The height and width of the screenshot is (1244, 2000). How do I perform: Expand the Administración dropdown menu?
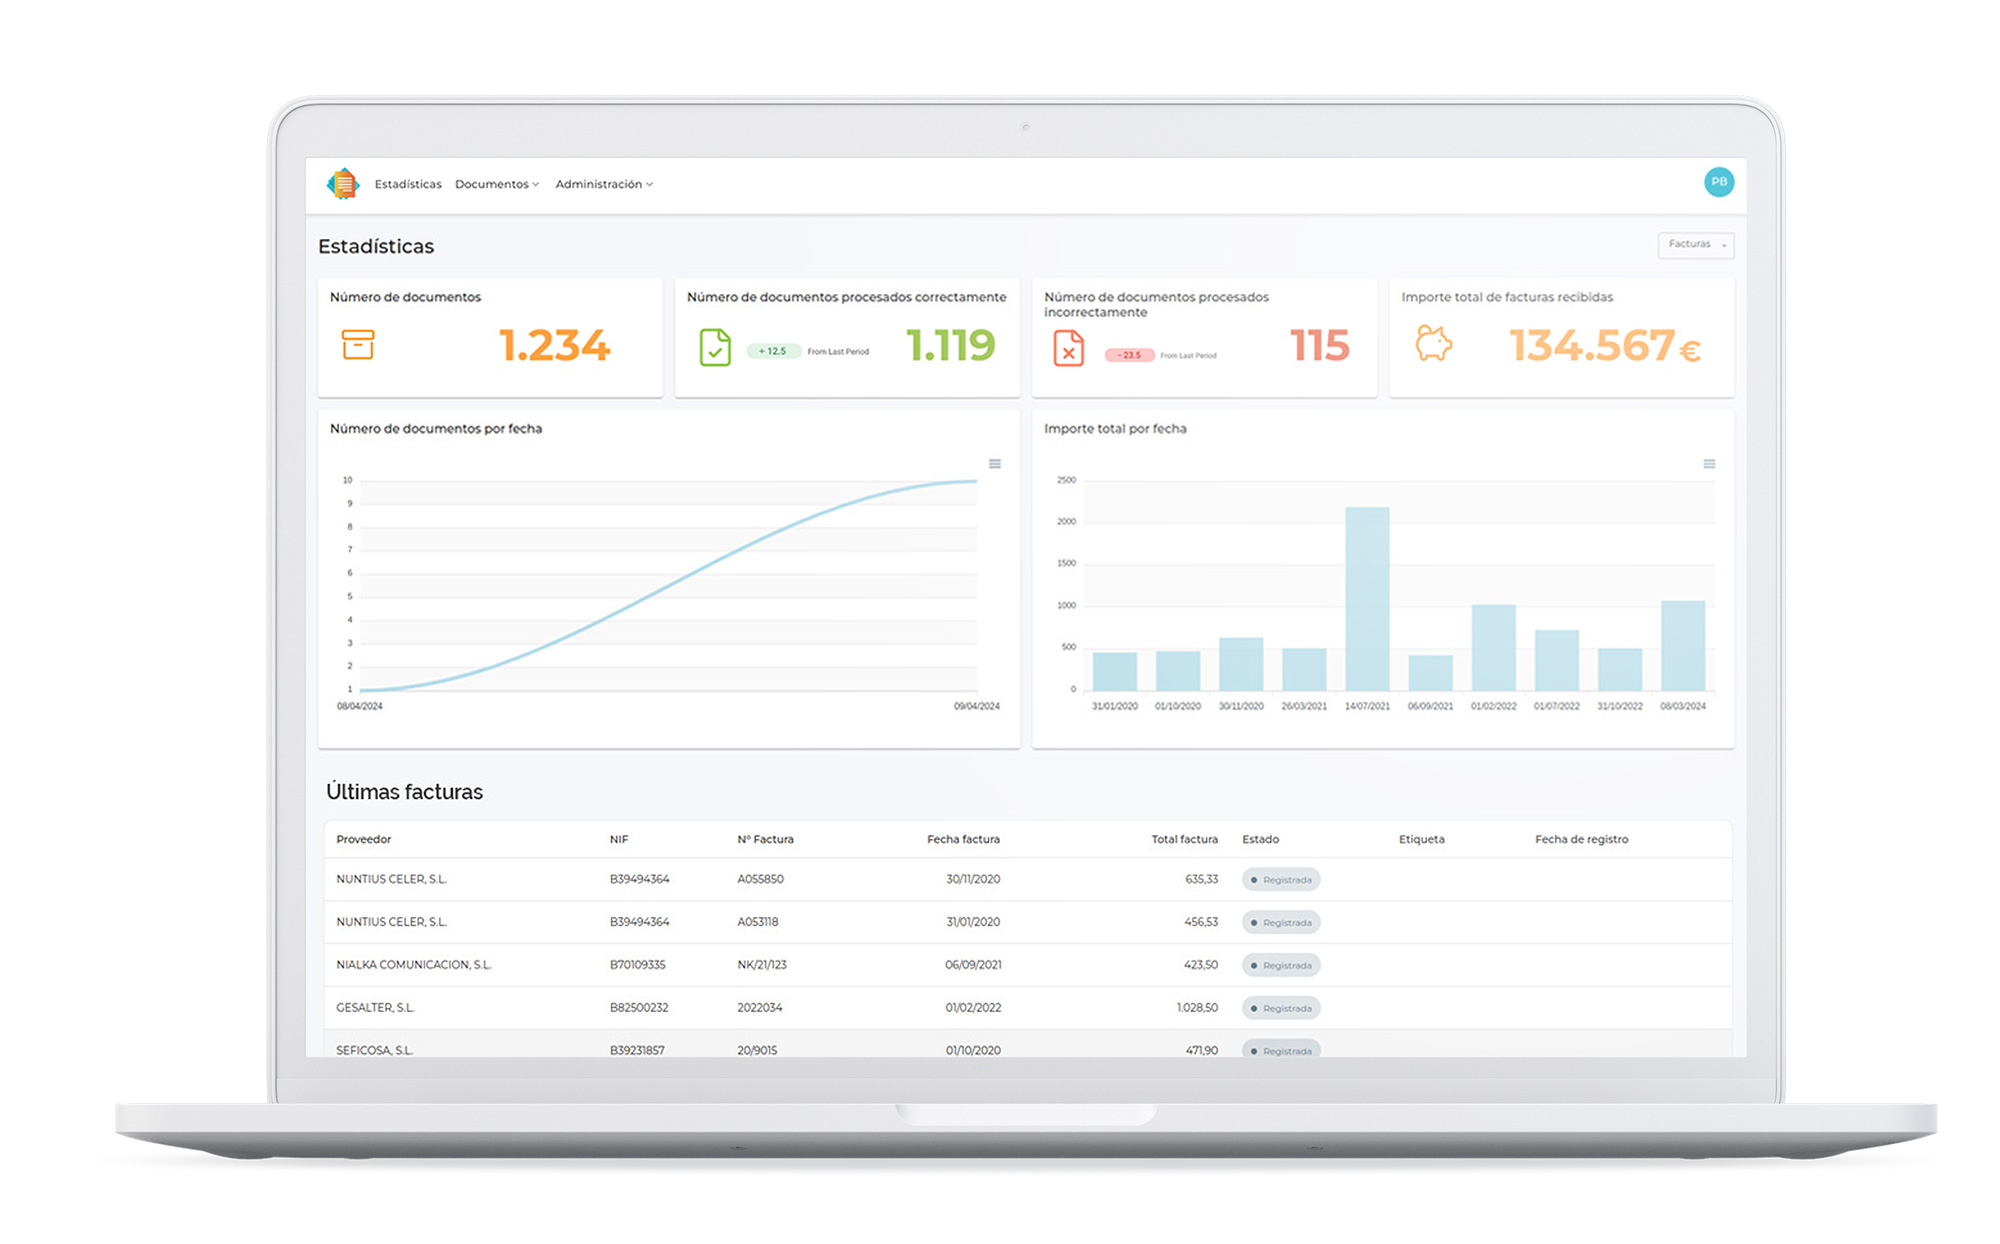pyautogui.click(x=604, y=185)
